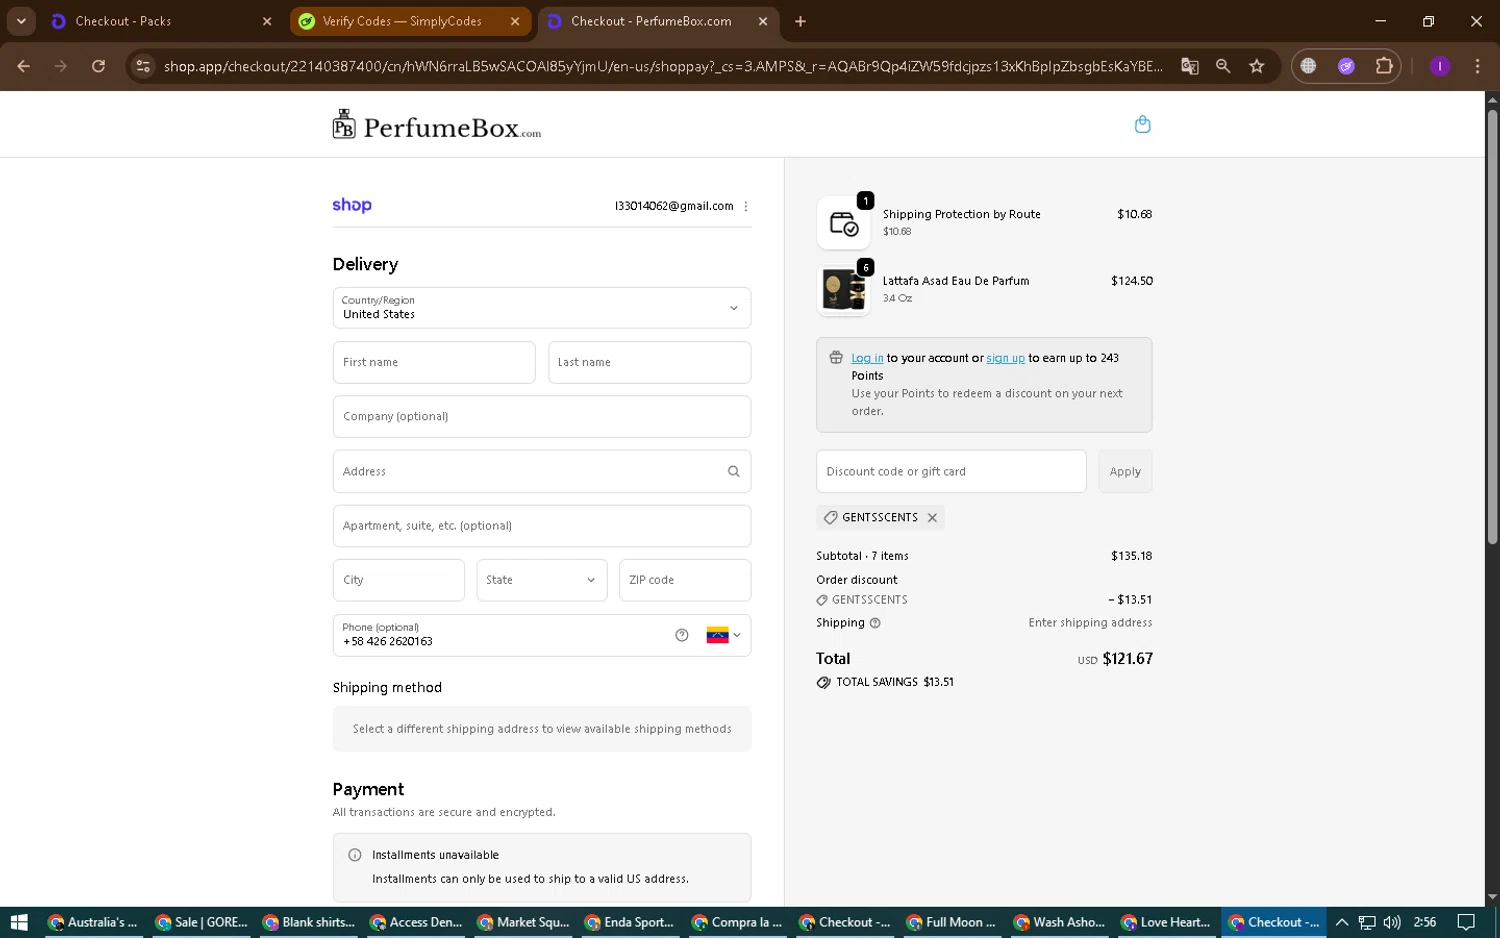
Task: Open account options menu beside email
Action: pos(745,206)
